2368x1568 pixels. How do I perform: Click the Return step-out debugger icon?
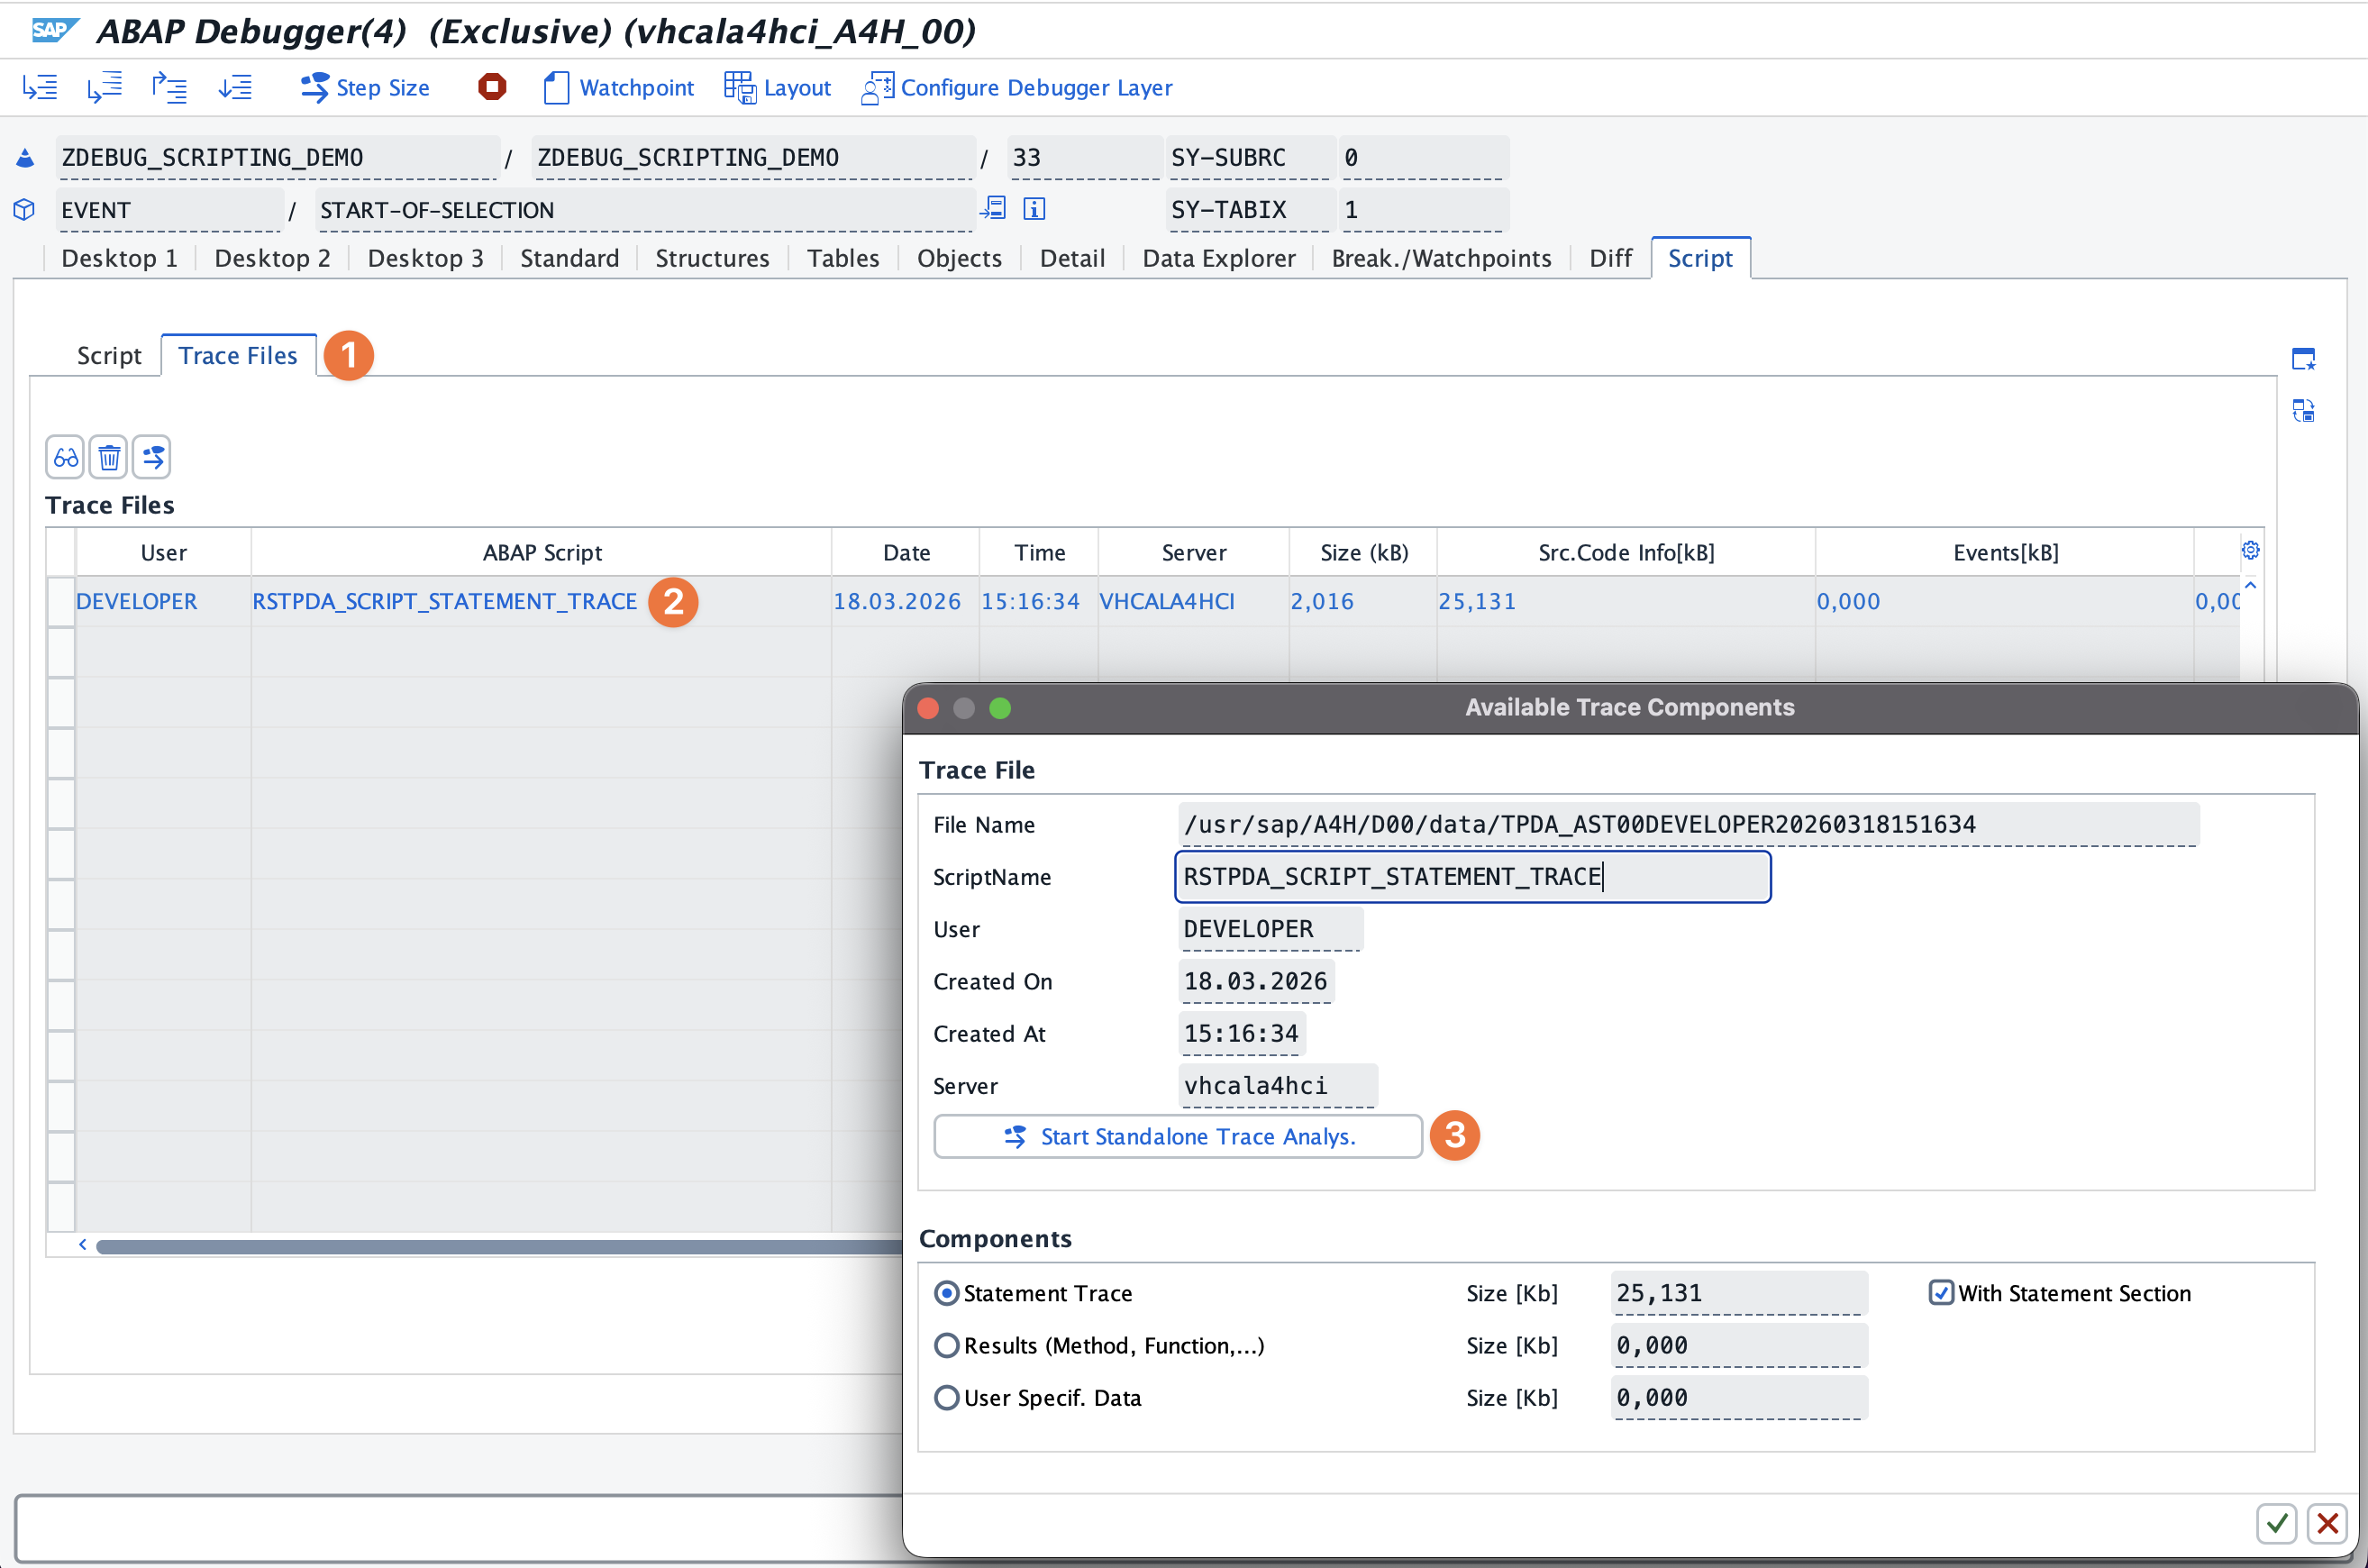tap(169, 88)
